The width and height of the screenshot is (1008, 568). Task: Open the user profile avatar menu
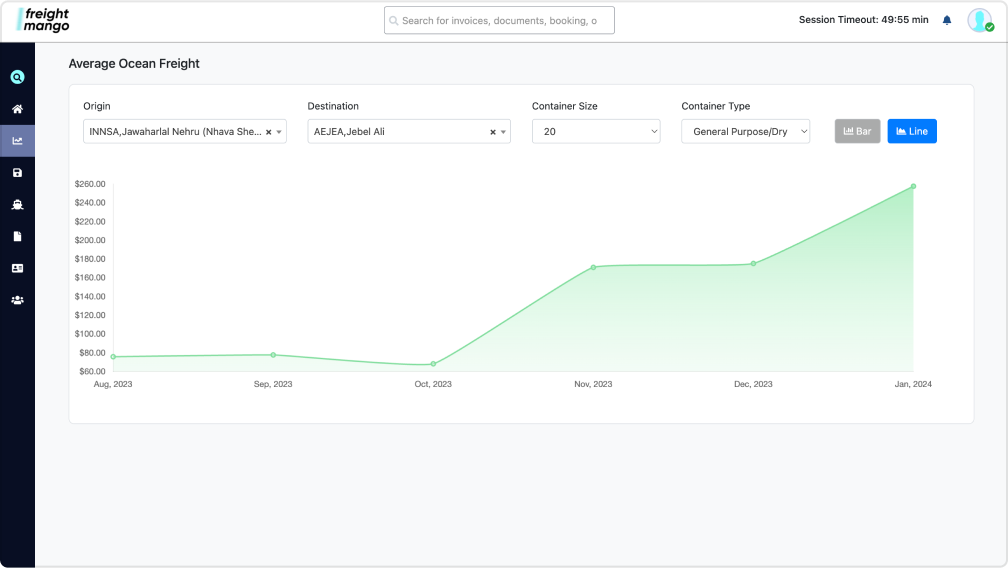coord(980,20)
